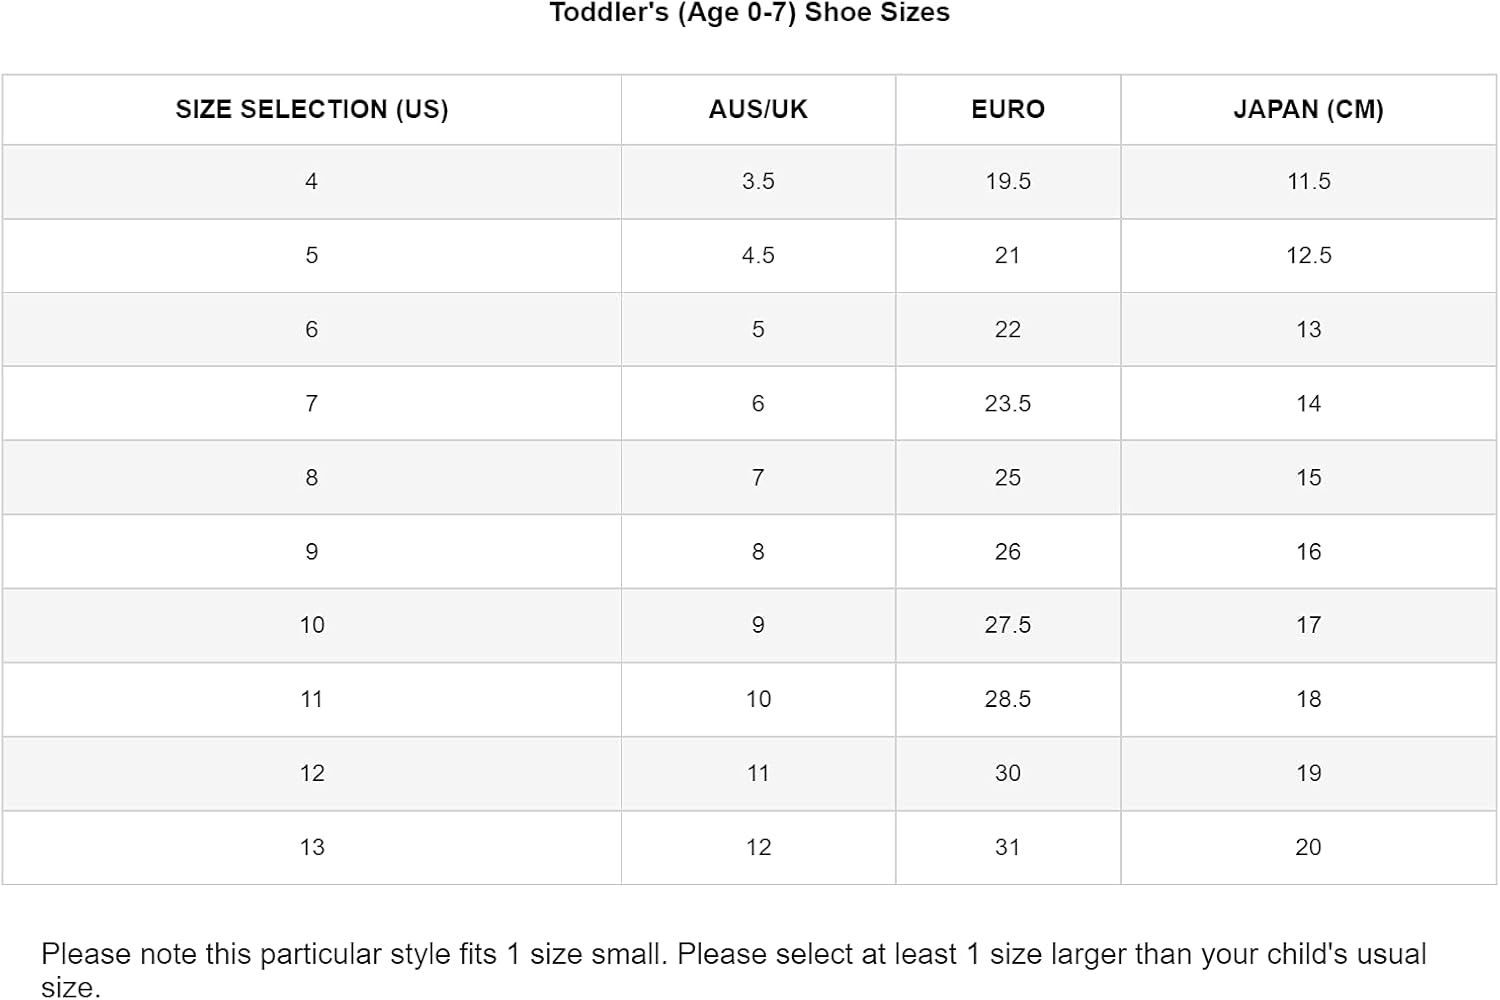Select US size 4 cell

click(x=312, y=181)
